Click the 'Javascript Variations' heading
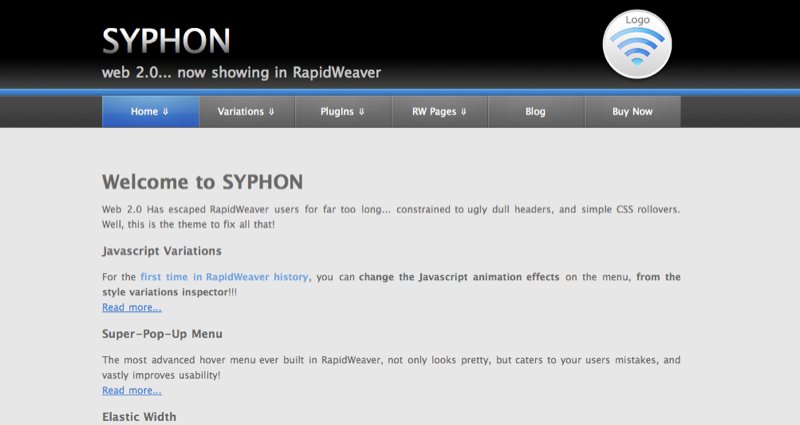Viewport: 800px width, 425px height. click(162, 250)
